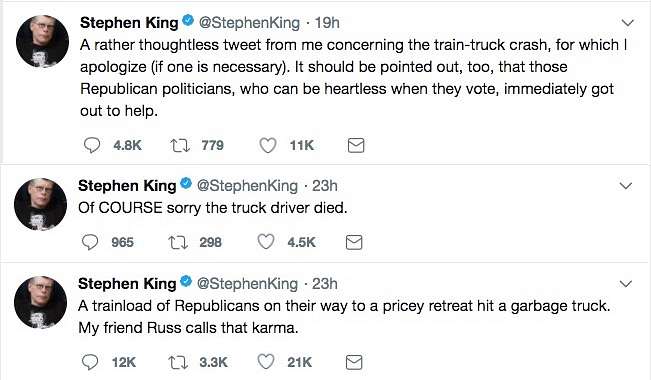The height and width of the screenshot is (380, 651).
Task: View Stephen King avatar on truck driver tweet
Action: tap(40, 204)
